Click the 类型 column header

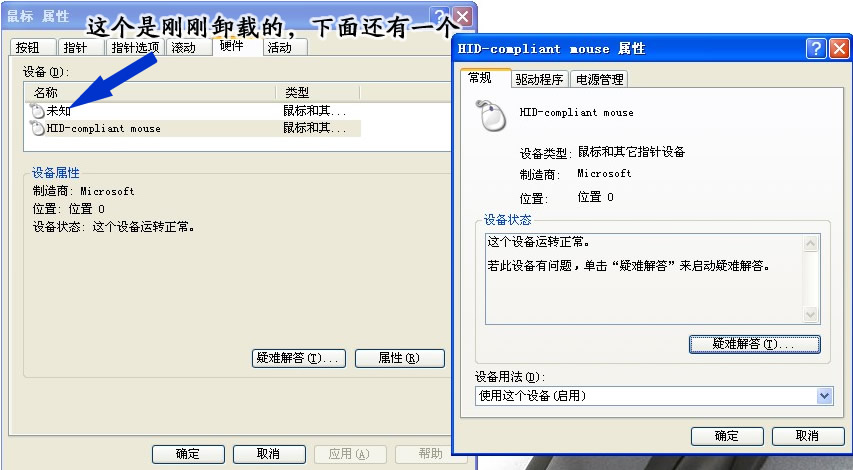pos(318,92)
